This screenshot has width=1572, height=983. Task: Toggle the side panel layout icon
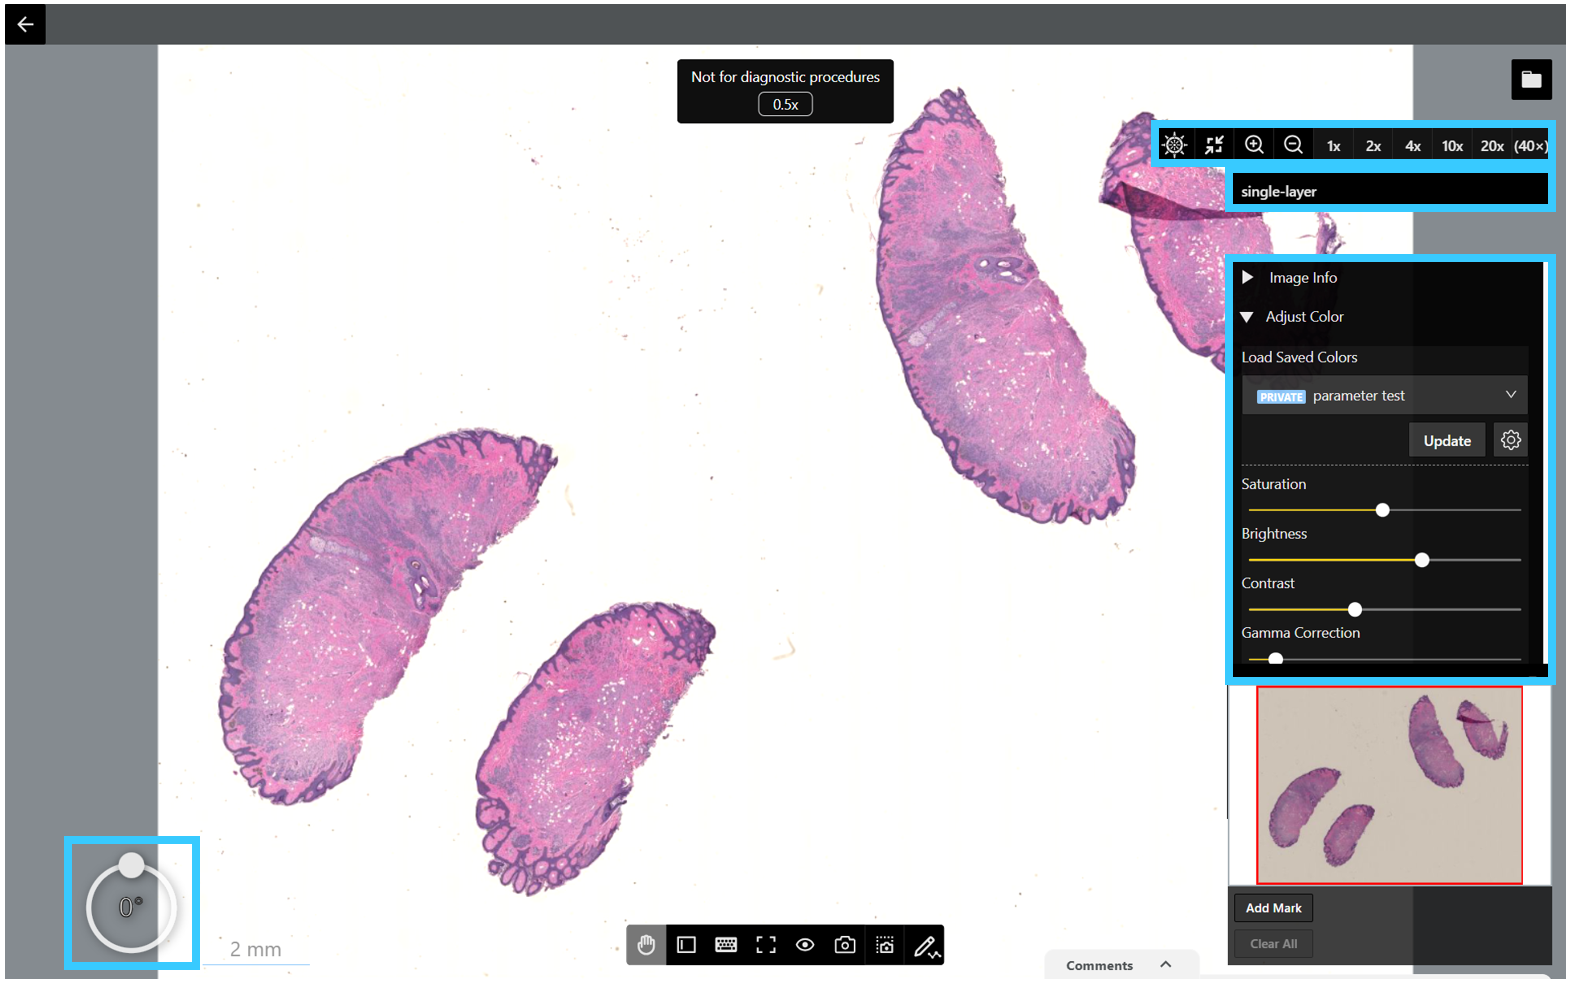pos(686,945)
